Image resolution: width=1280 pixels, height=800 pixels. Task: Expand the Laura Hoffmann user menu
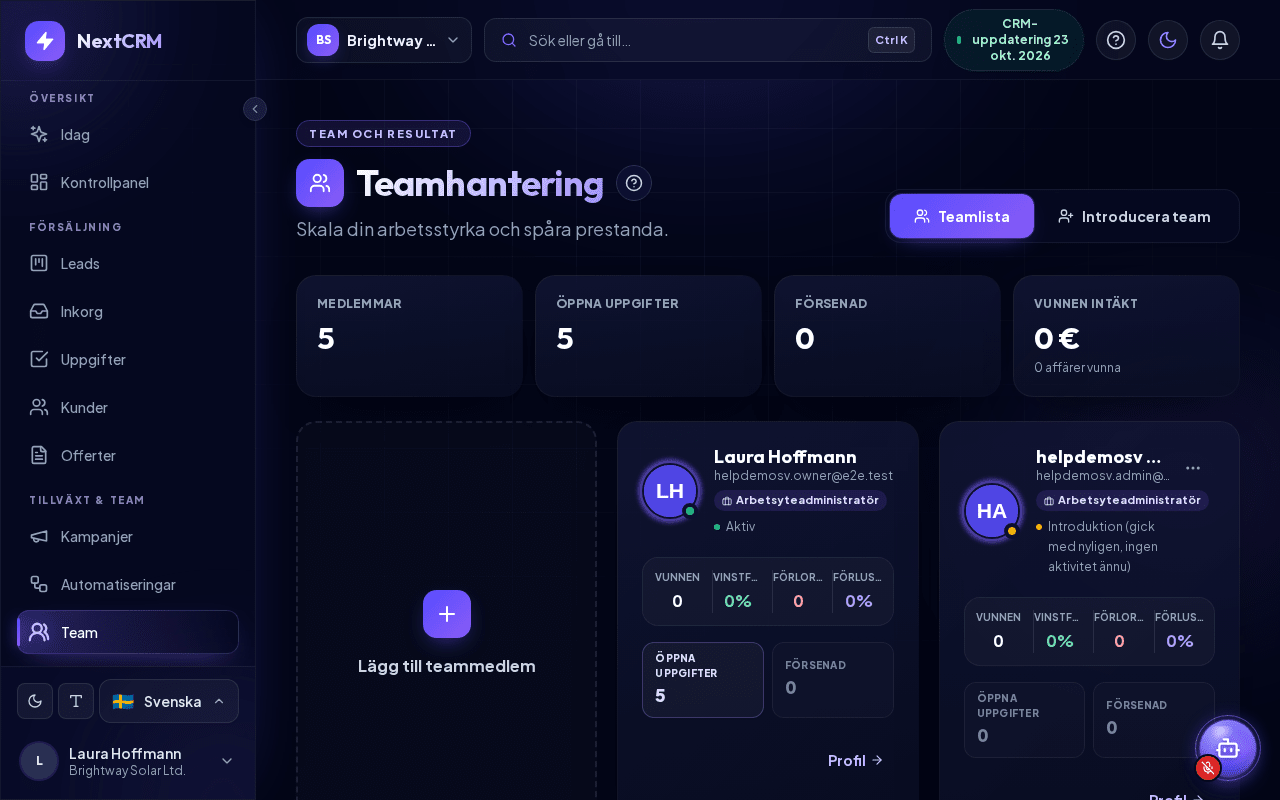click(x=128, y=761)
